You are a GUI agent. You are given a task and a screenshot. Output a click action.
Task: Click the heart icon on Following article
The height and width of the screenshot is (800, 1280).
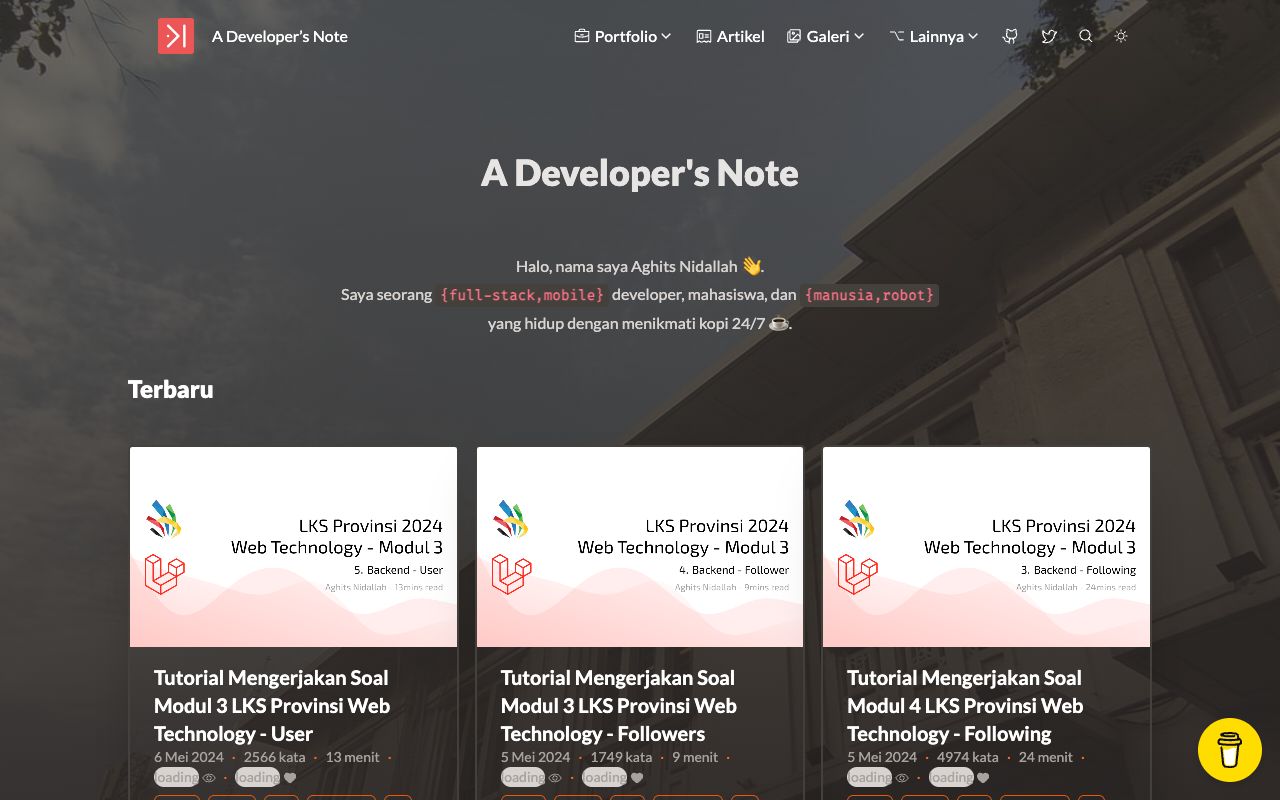[983, 777]
